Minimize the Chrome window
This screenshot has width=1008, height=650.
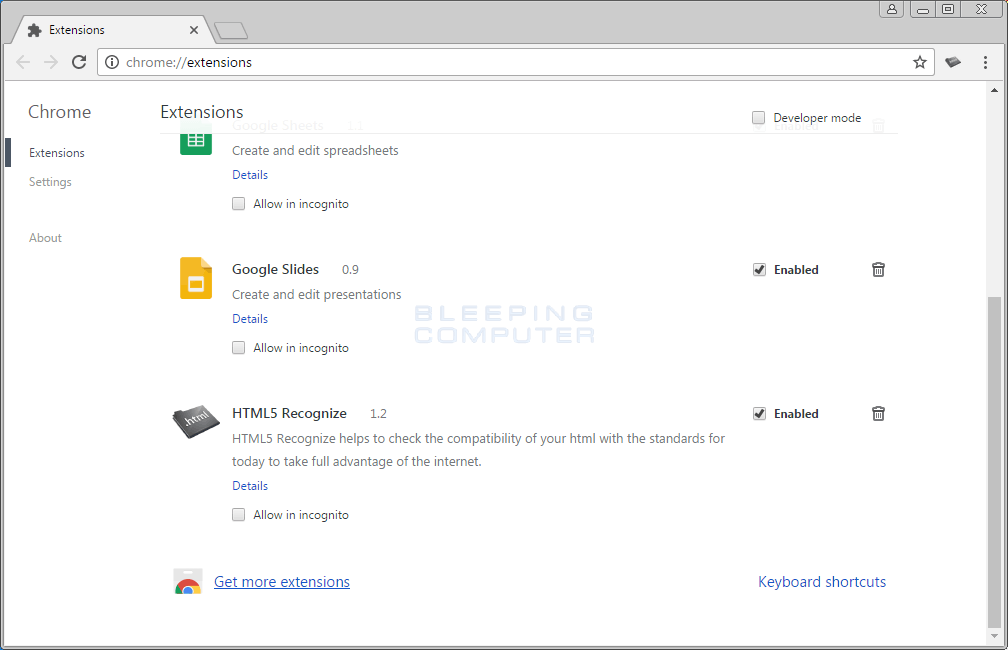click(922, 9)
